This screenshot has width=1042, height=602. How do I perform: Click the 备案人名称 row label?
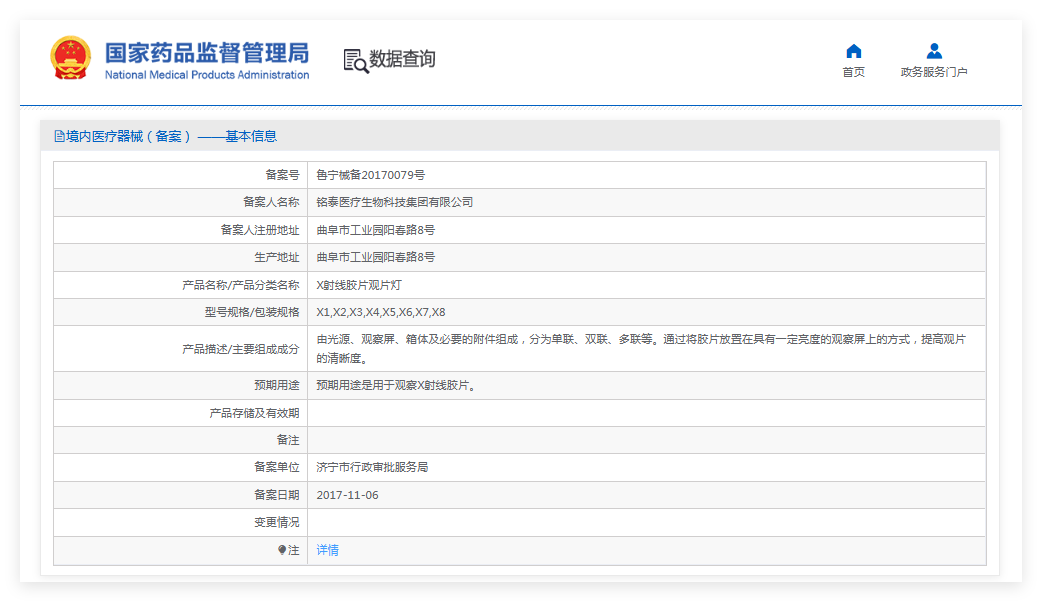coord(271,202)
